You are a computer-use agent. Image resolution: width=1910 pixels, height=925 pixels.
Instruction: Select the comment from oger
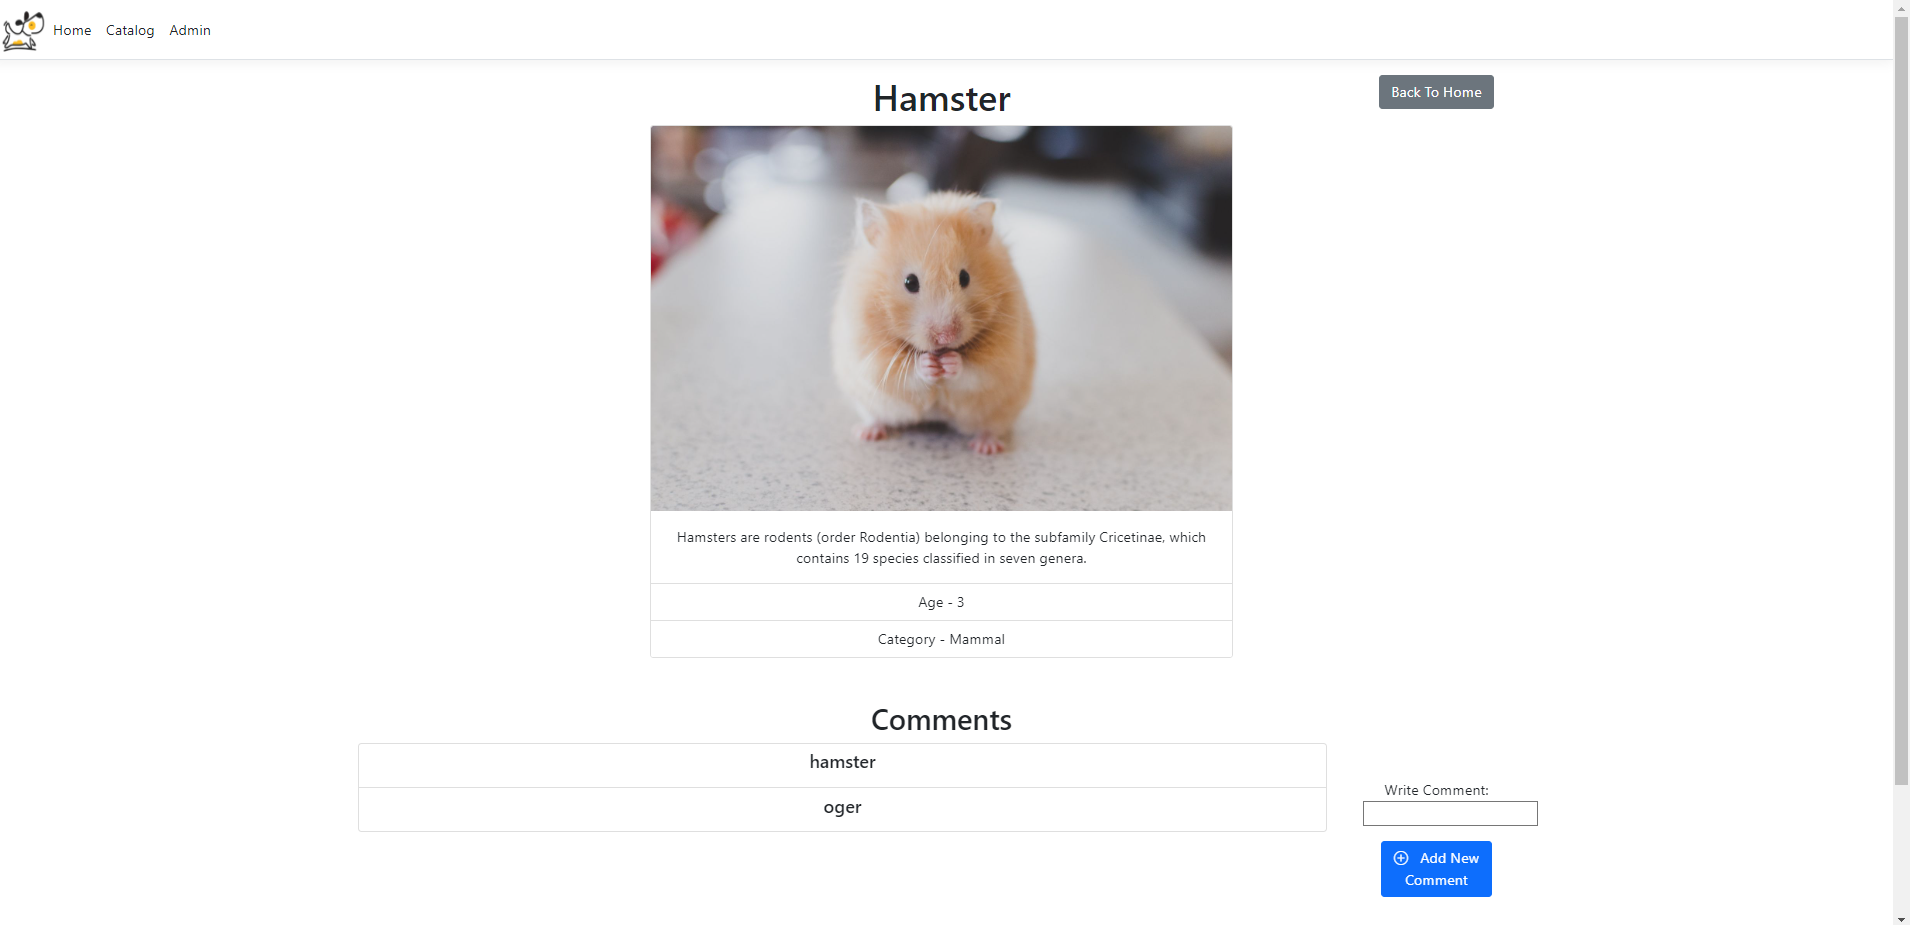[x=842, y=808]
